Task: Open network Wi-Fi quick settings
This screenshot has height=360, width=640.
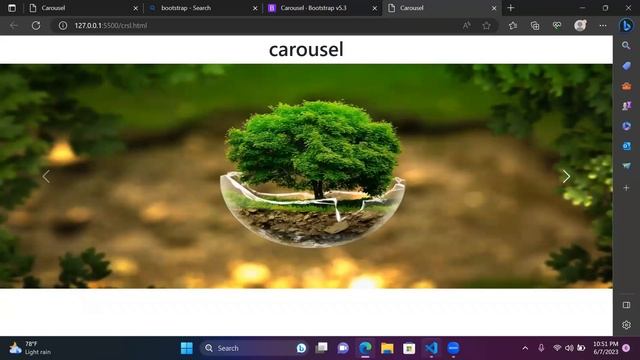Action: click(x=557, y=348)
